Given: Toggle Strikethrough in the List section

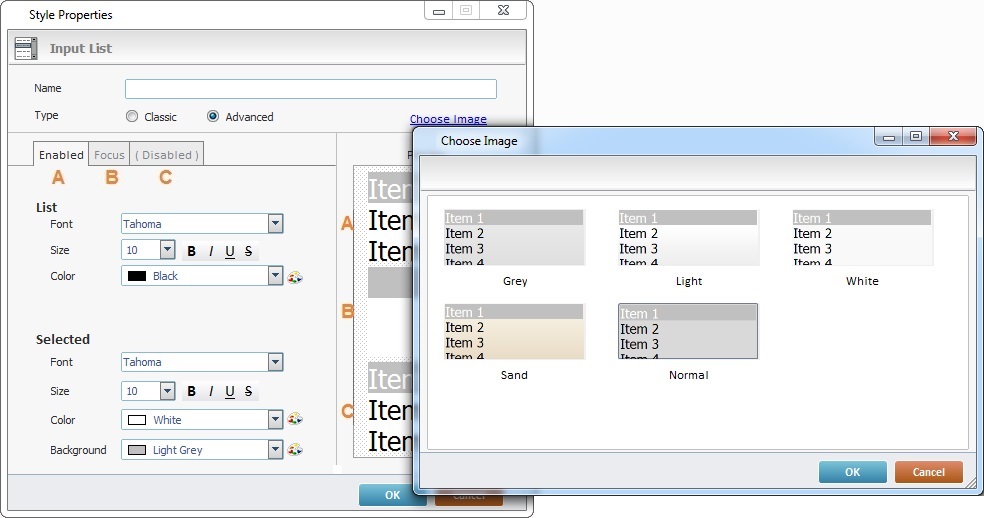Looking at the screenshot, I should tap(248, 251).
